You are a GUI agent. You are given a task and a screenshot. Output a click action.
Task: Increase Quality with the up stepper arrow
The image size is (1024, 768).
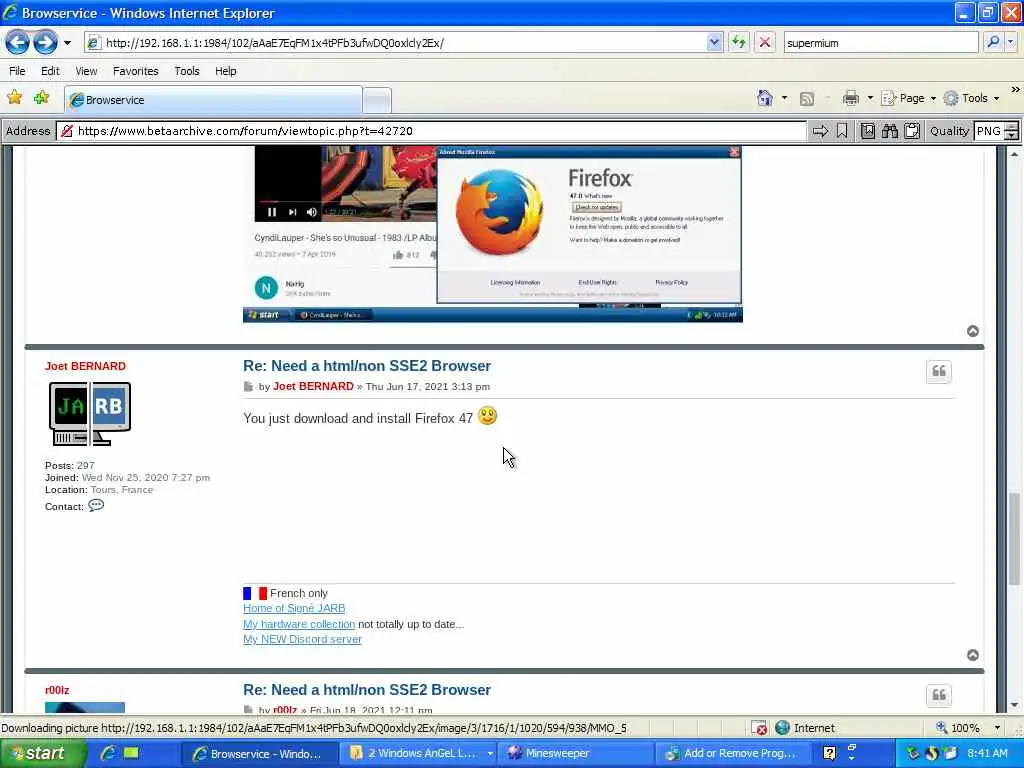[1012, 127]
